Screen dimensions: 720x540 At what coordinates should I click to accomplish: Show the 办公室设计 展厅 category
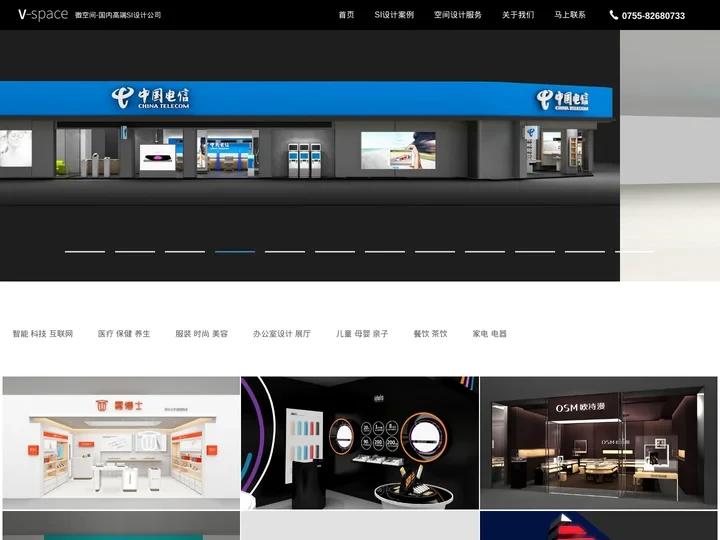click(281, 334)
